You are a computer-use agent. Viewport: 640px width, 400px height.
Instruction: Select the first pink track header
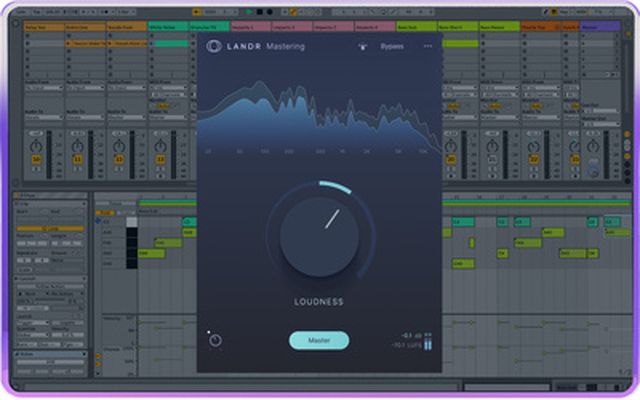tap(251, 27)
